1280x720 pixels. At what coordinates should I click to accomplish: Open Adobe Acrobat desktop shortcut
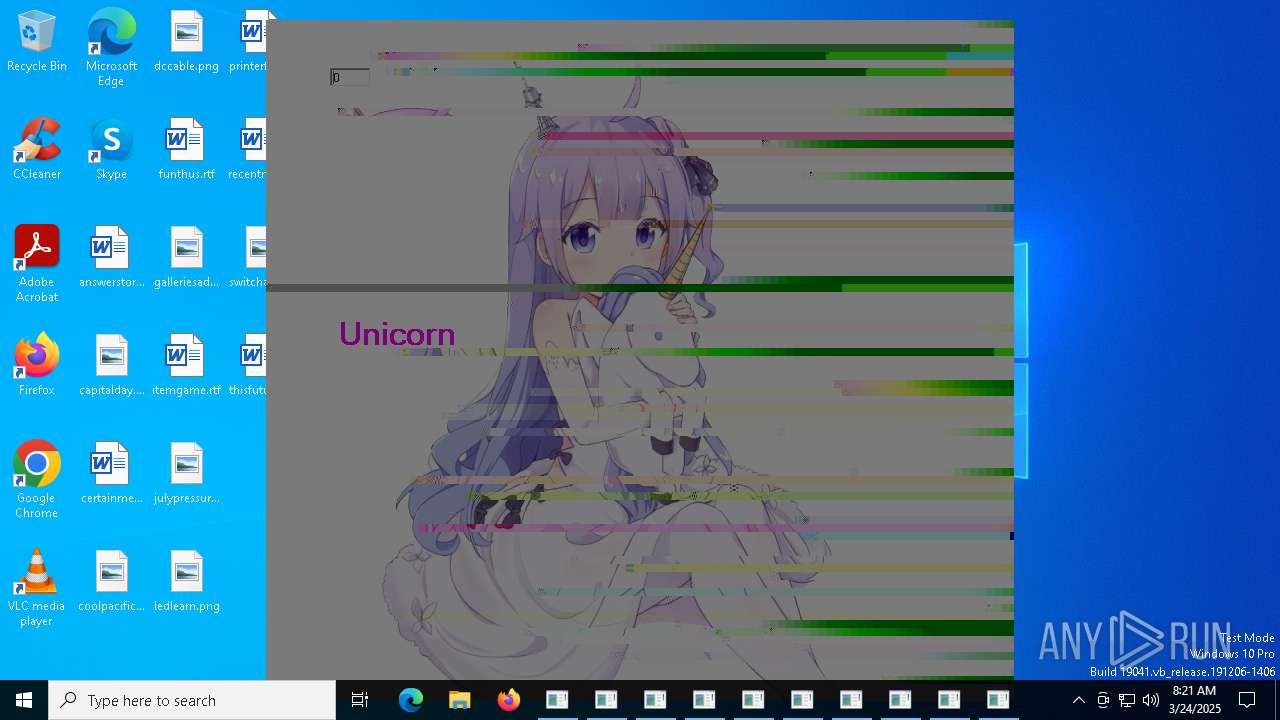pos(37,264)
